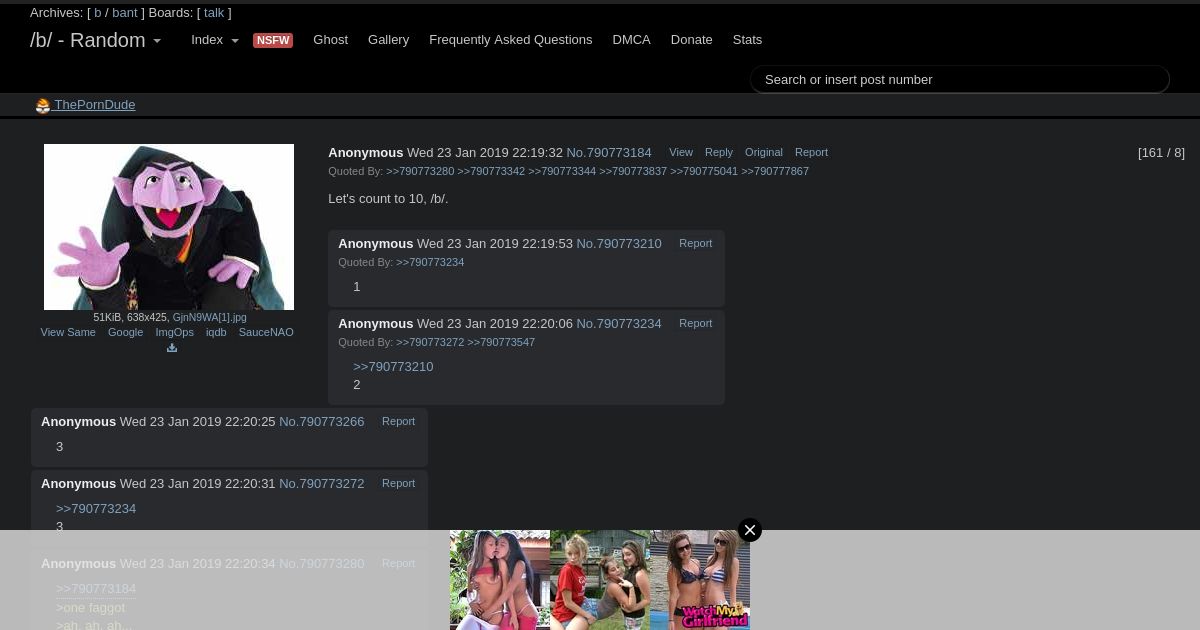Viewport: 1200px width, 630px height.
Task: Report post 790773234
Action: (x=695, y=323)
